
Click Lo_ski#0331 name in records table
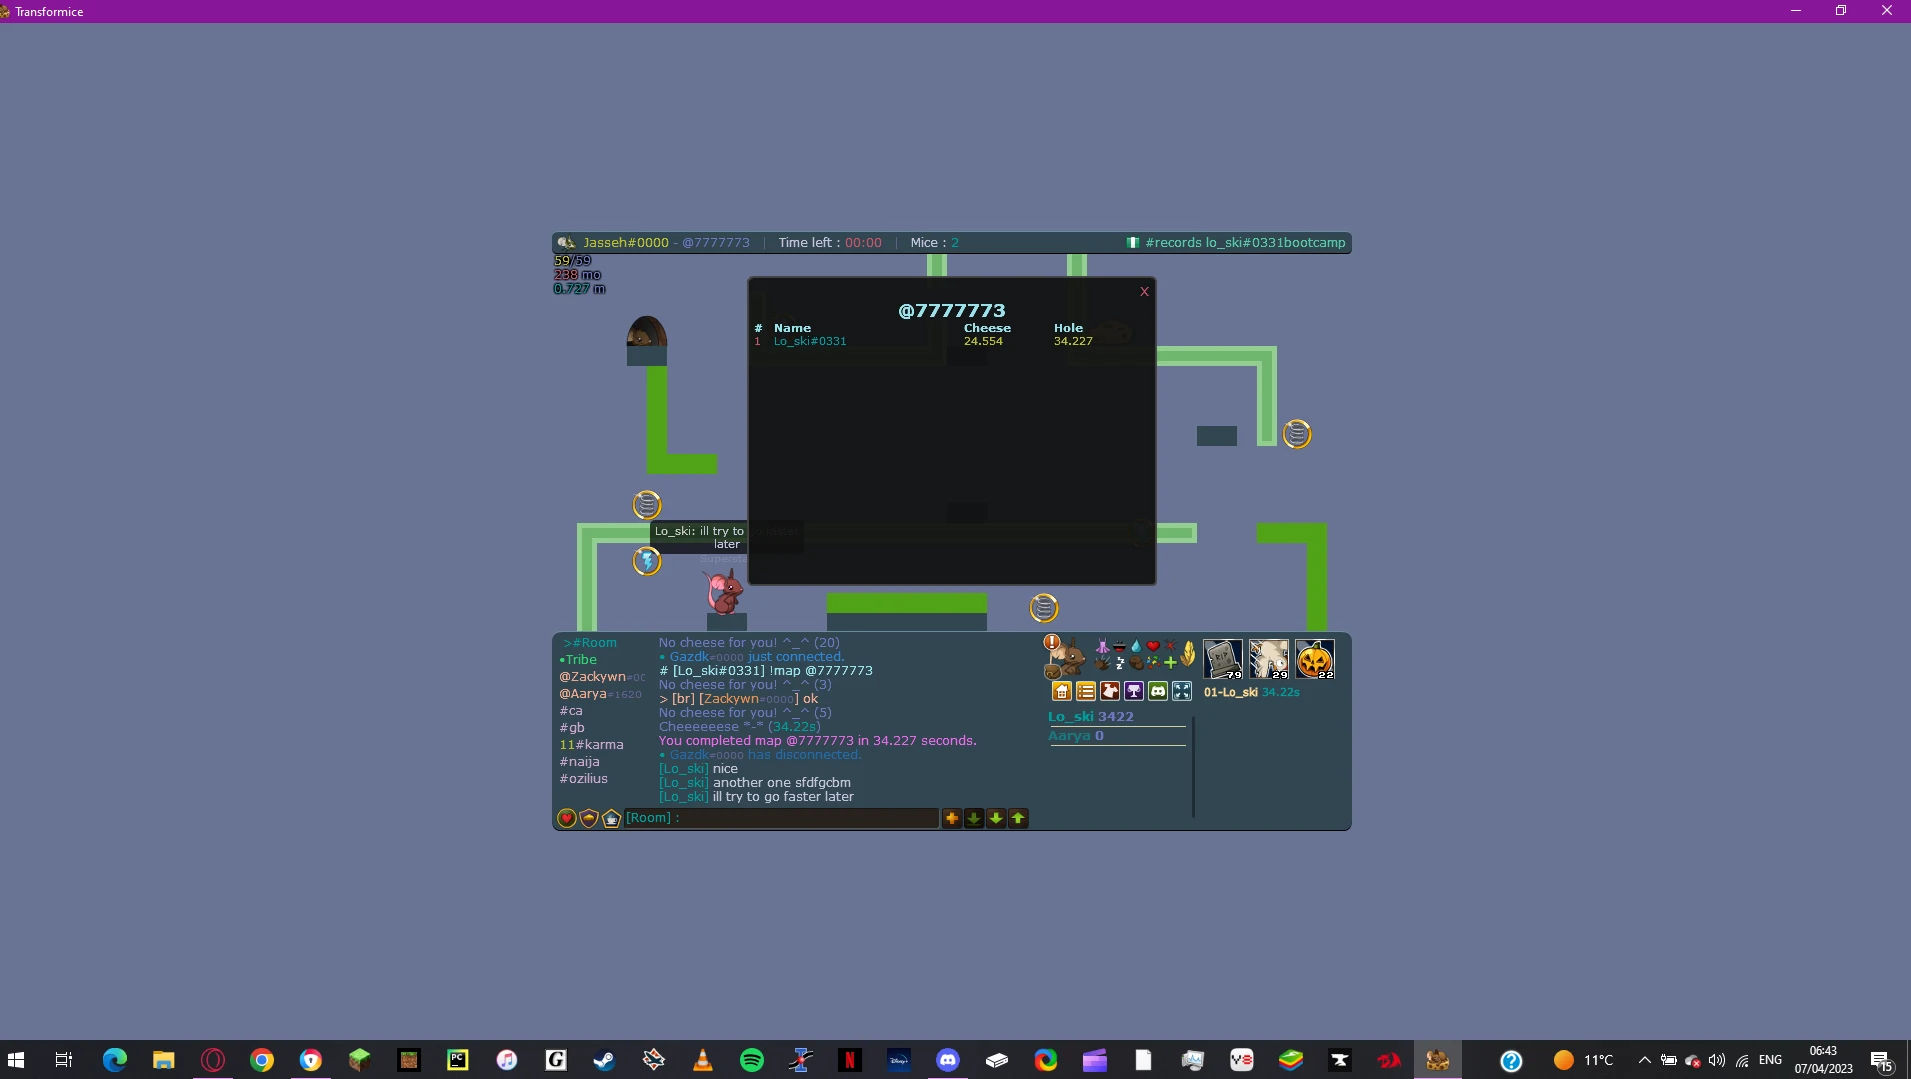pos(810,342)
